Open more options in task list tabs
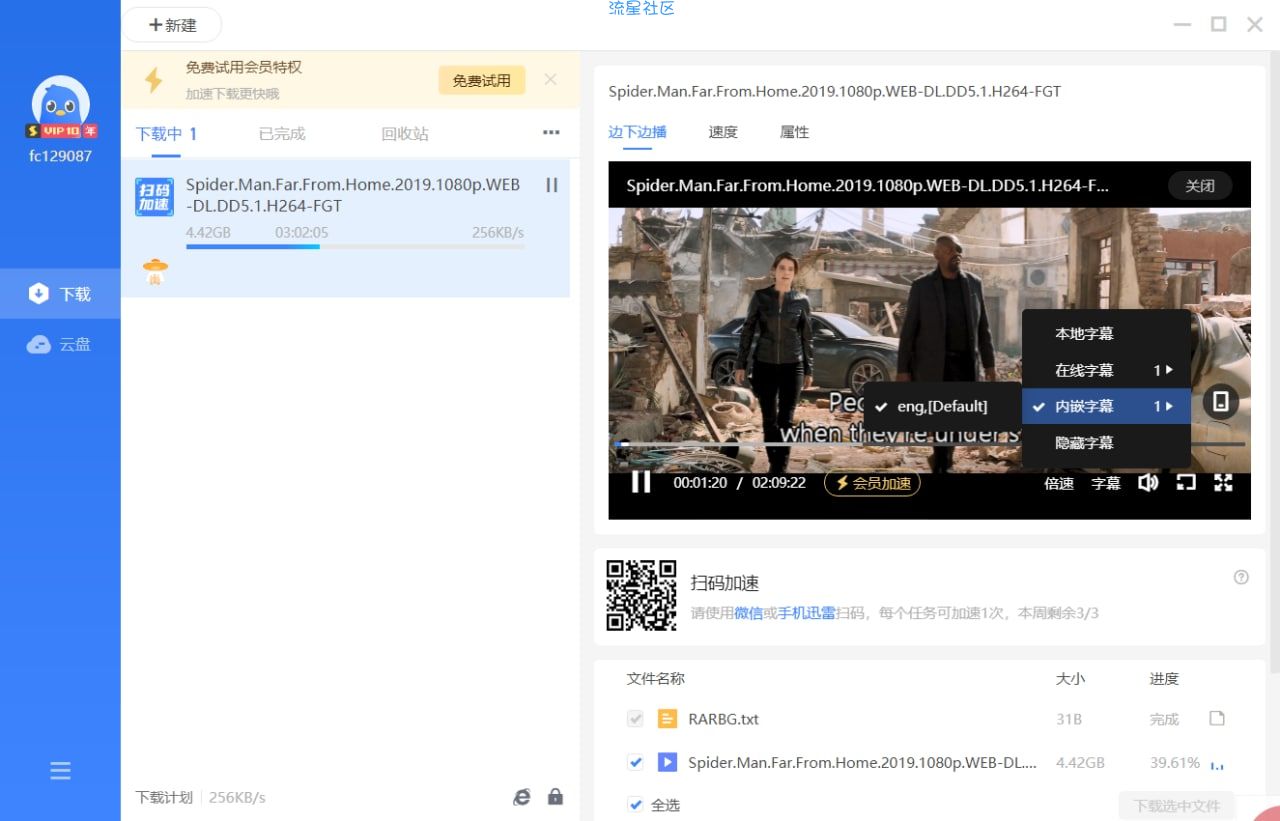This screenshot has width=1280, height=821. (551, 132)
